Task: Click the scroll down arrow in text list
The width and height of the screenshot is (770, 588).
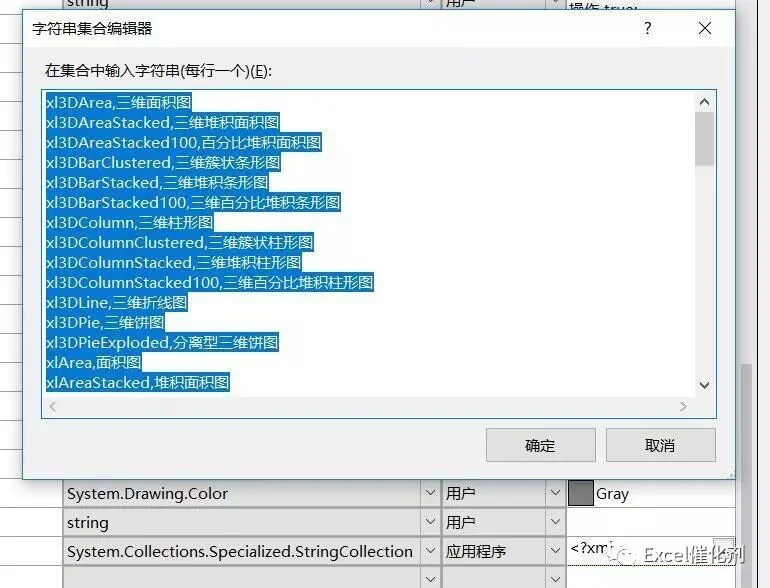Action: [704, 385]
